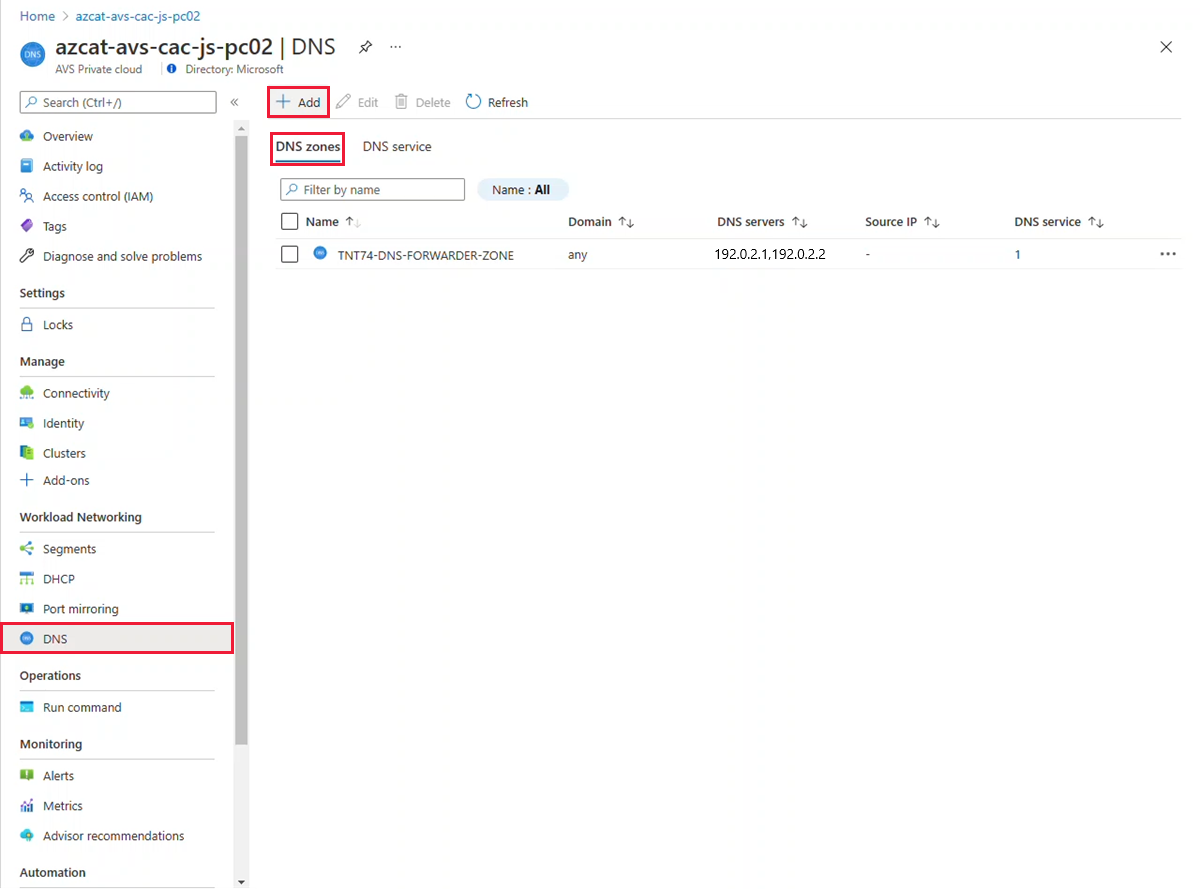Open the Run command page
This screenshot has height=889, width=1200.
[x=80, y=707]
